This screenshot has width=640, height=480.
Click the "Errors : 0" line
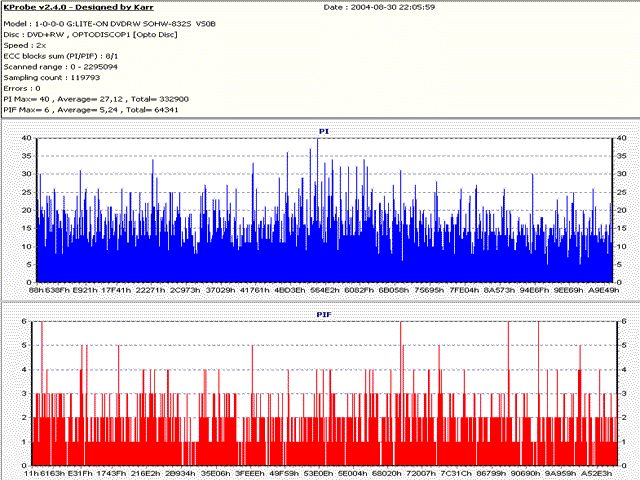click(x=22, y=88)
